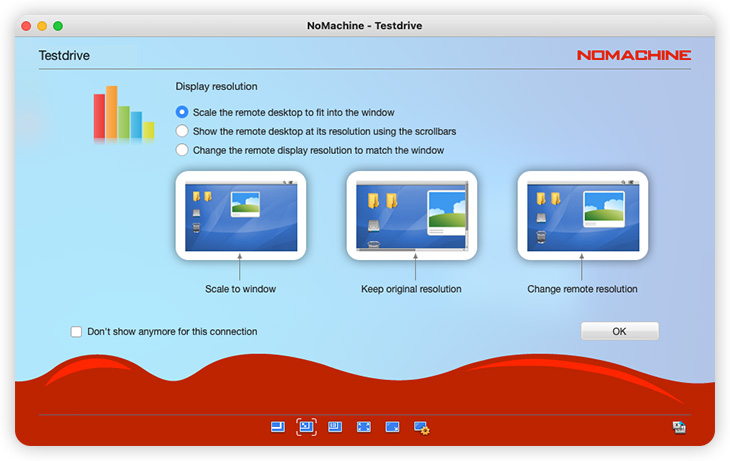
Task: Select Show remote desktop using scrollbars option
Action: click(182, 131)
